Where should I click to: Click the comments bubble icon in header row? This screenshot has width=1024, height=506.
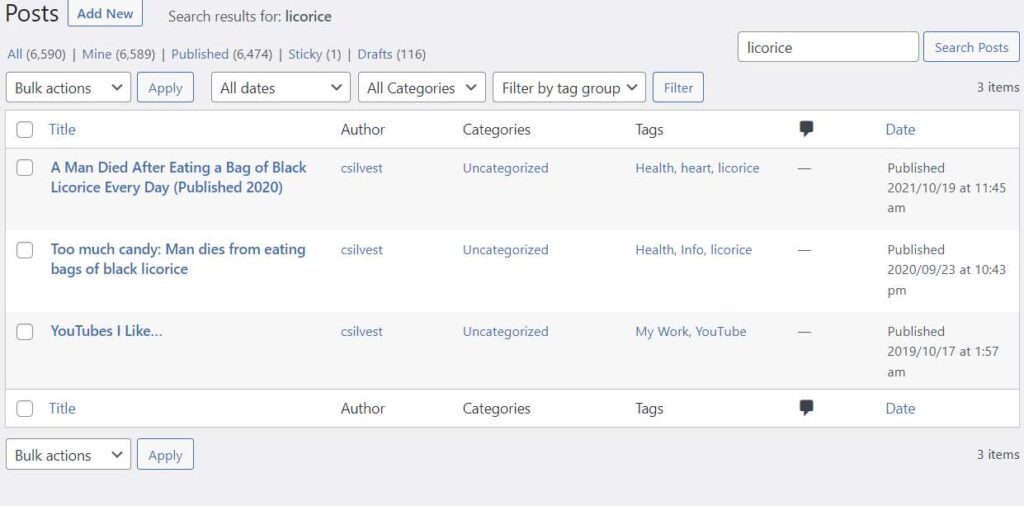pos(806,129)
